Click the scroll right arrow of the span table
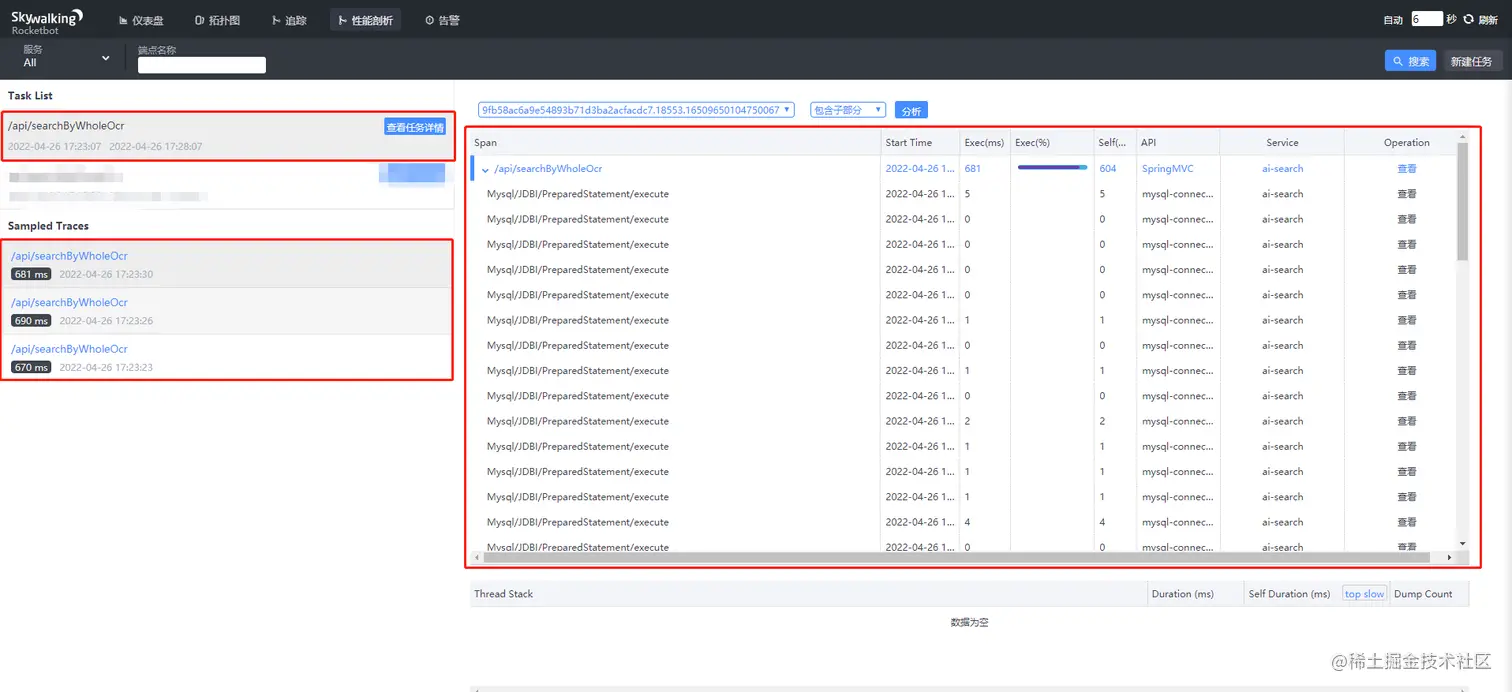Screen dimensions: 1512x692 [1450, 557]
